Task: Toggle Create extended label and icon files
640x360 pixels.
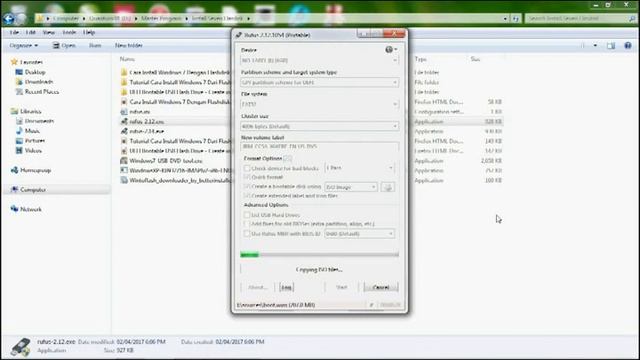Action: (247, 196)
